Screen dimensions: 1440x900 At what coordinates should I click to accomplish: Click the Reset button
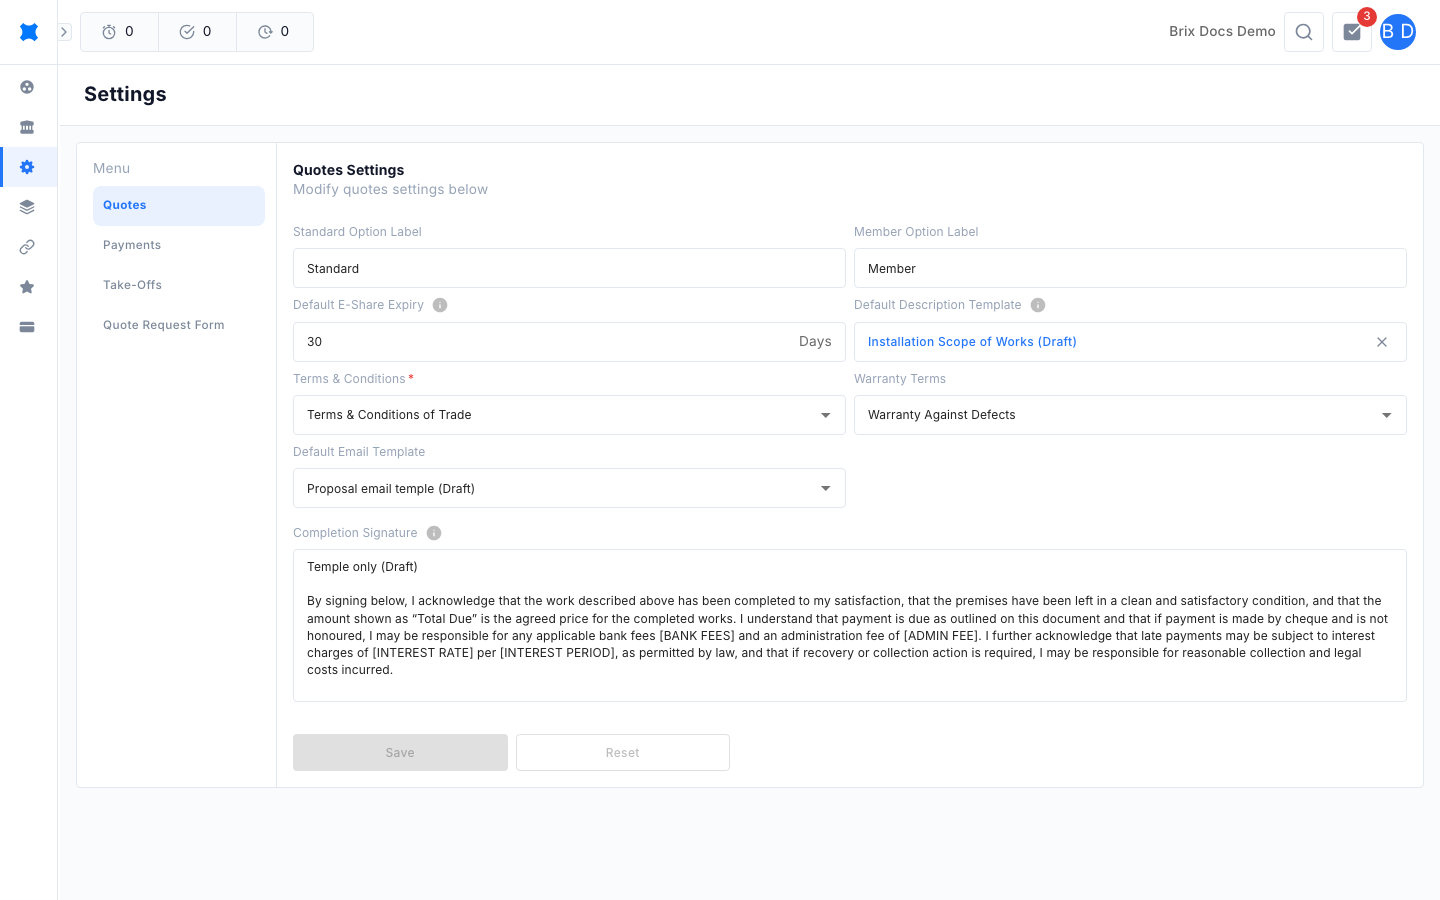(623, 753)
